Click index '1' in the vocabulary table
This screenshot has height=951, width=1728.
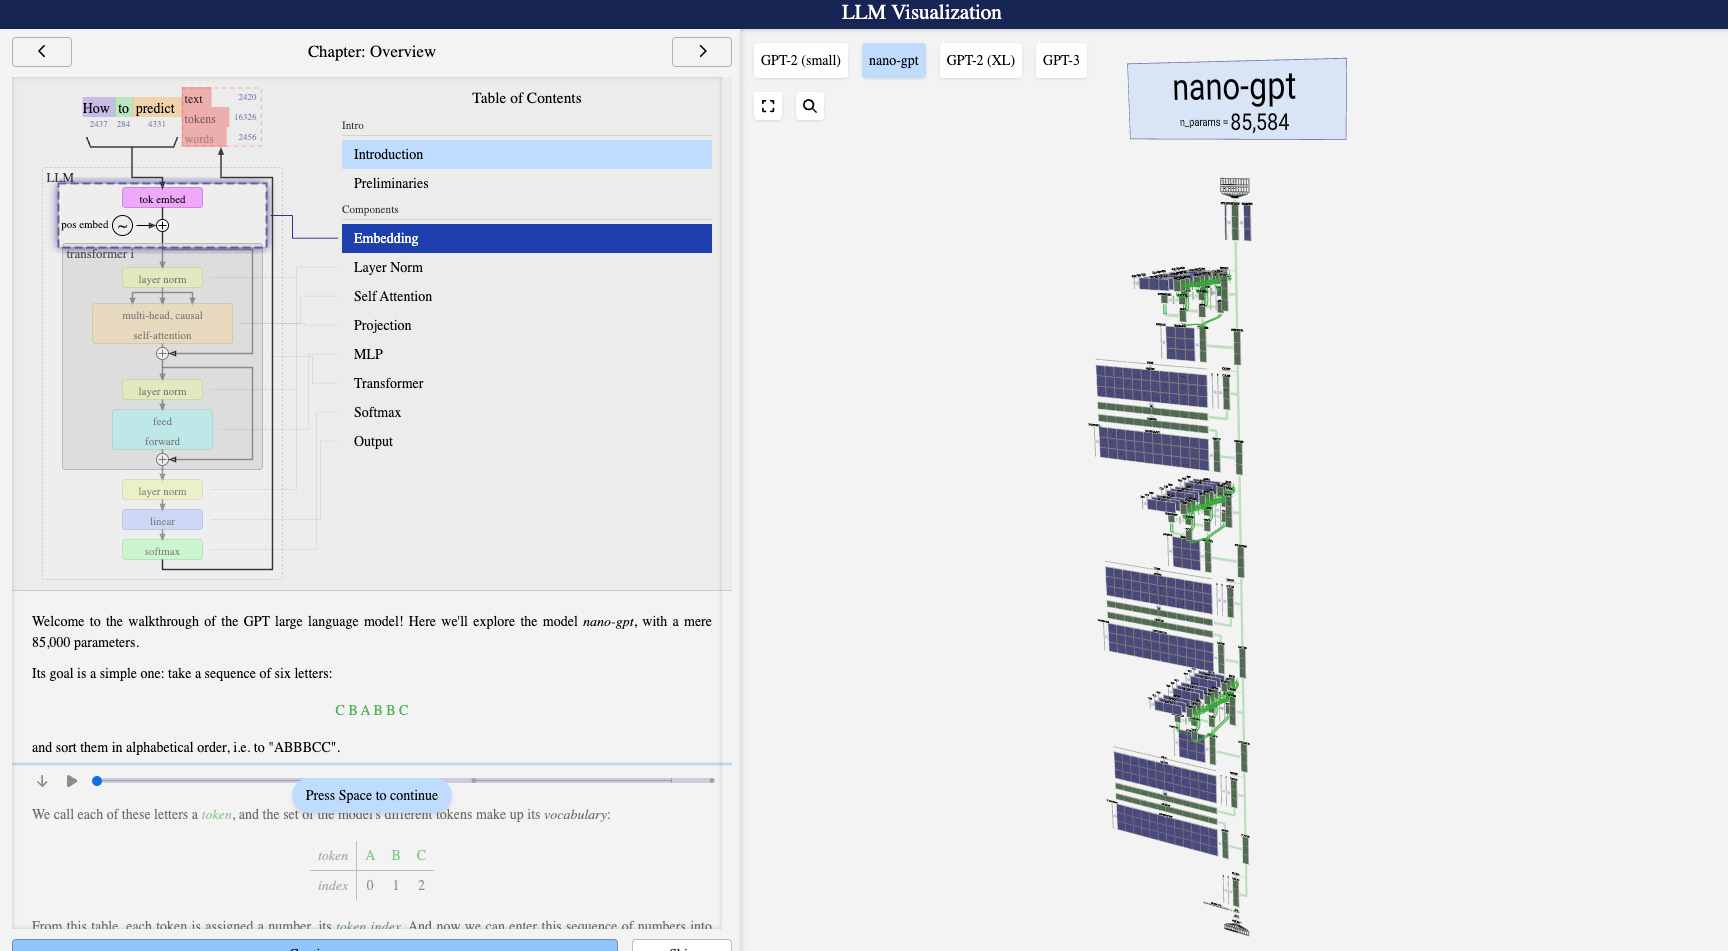coord(396,885)
